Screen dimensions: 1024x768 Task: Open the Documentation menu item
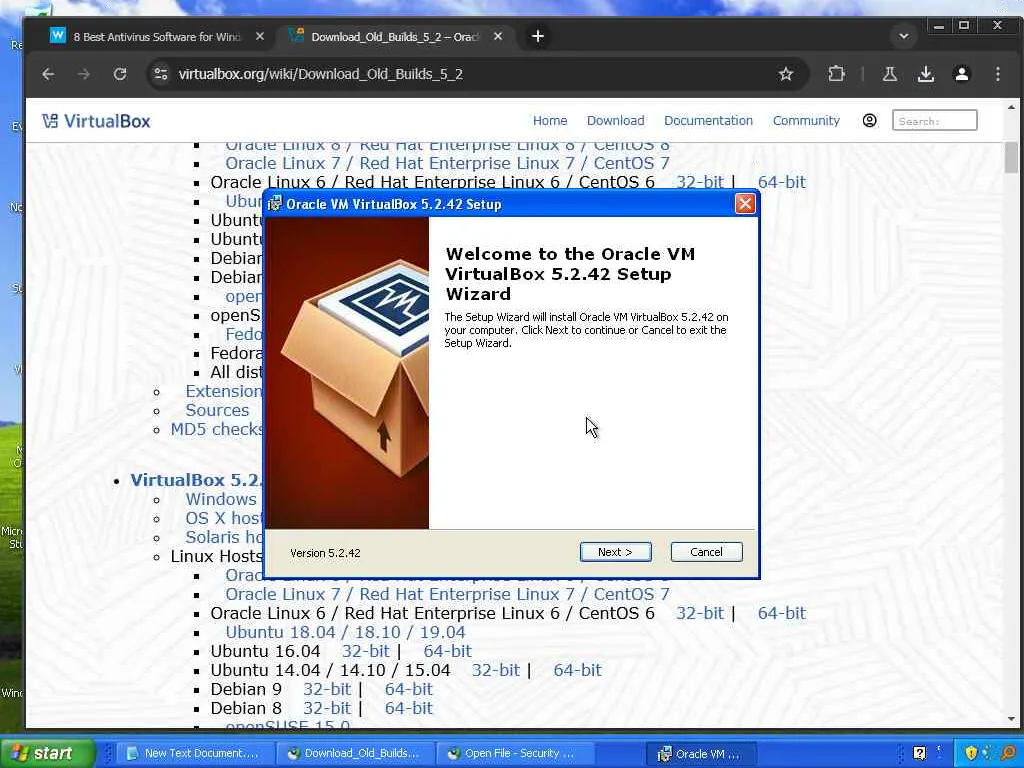[x=708, y=121]
